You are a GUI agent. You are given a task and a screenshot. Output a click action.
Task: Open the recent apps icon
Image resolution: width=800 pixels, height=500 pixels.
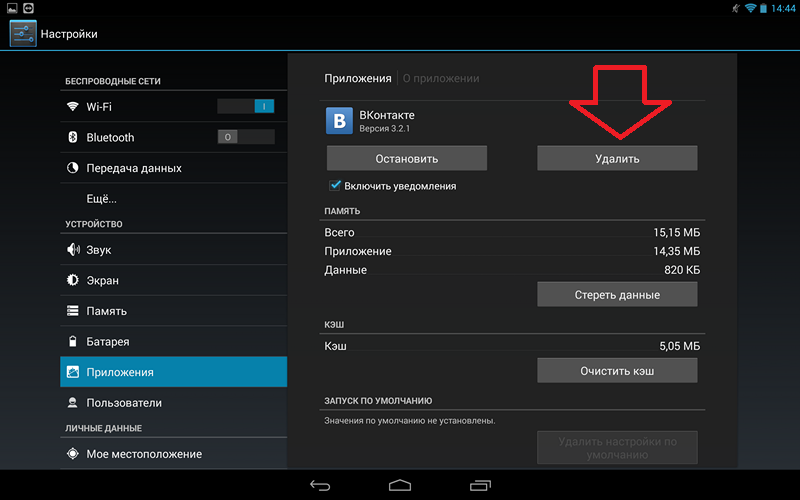pyautogui.click(x=480, y=485)
